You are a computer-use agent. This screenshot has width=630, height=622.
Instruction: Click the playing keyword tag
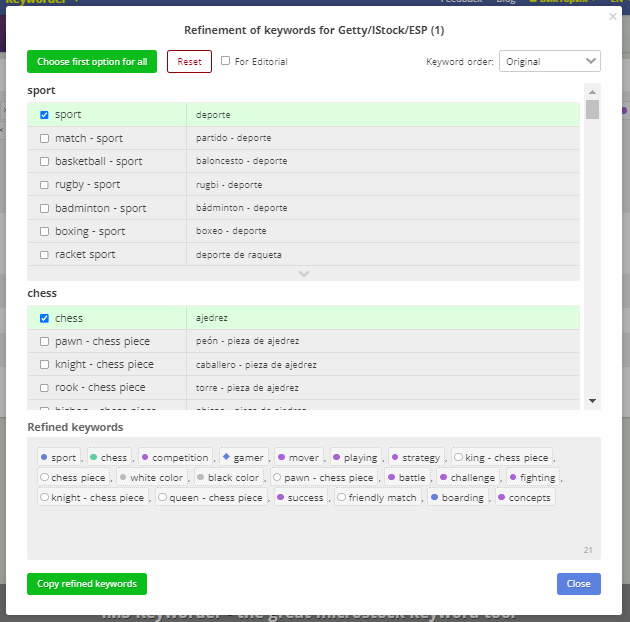[356, 457]
